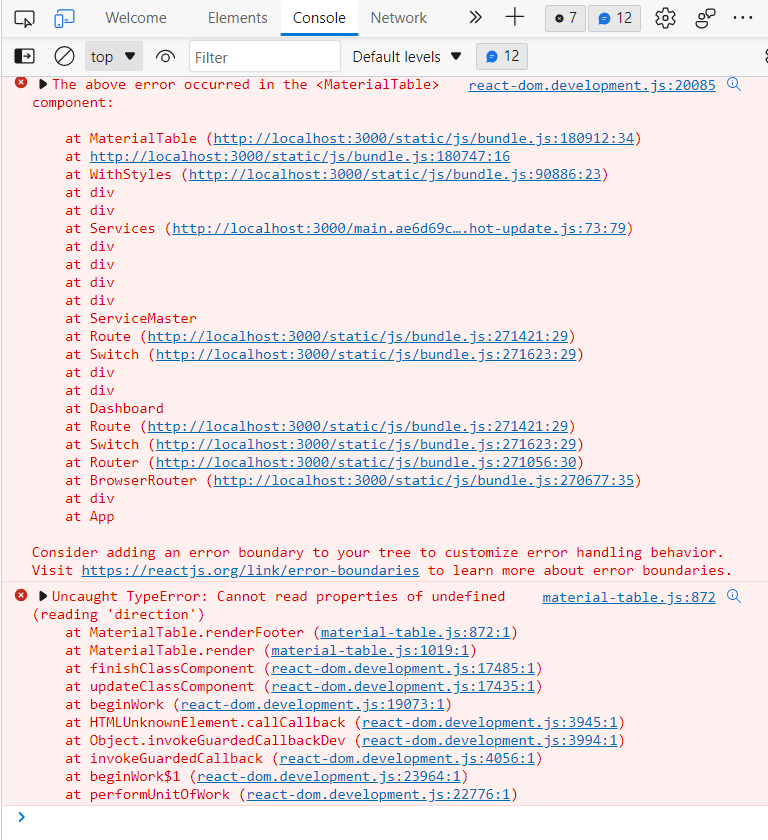Clear the console with the ban icon

point(64,56)
